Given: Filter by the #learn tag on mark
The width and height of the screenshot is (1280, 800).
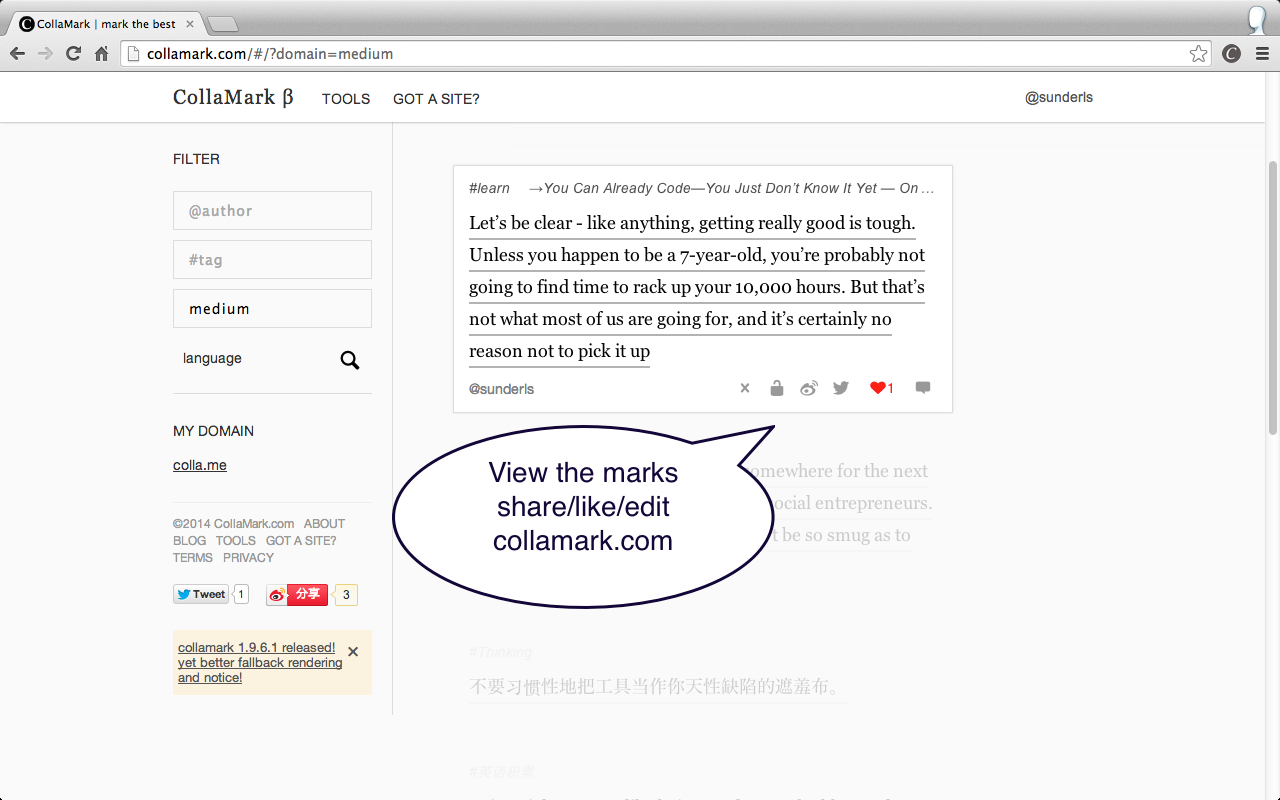Looking at the screenshot, I should tap(489, 188).
